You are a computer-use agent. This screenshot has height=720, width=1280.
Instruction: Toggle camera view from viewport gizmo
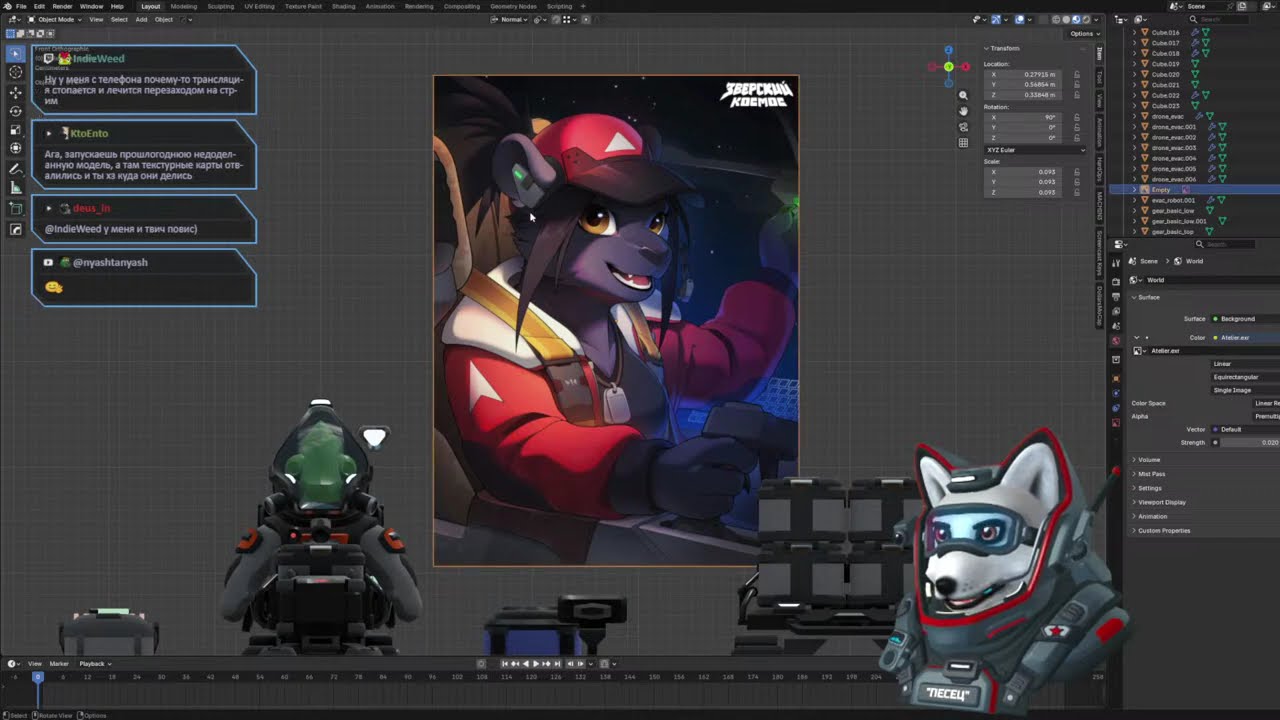pos(963,127)
